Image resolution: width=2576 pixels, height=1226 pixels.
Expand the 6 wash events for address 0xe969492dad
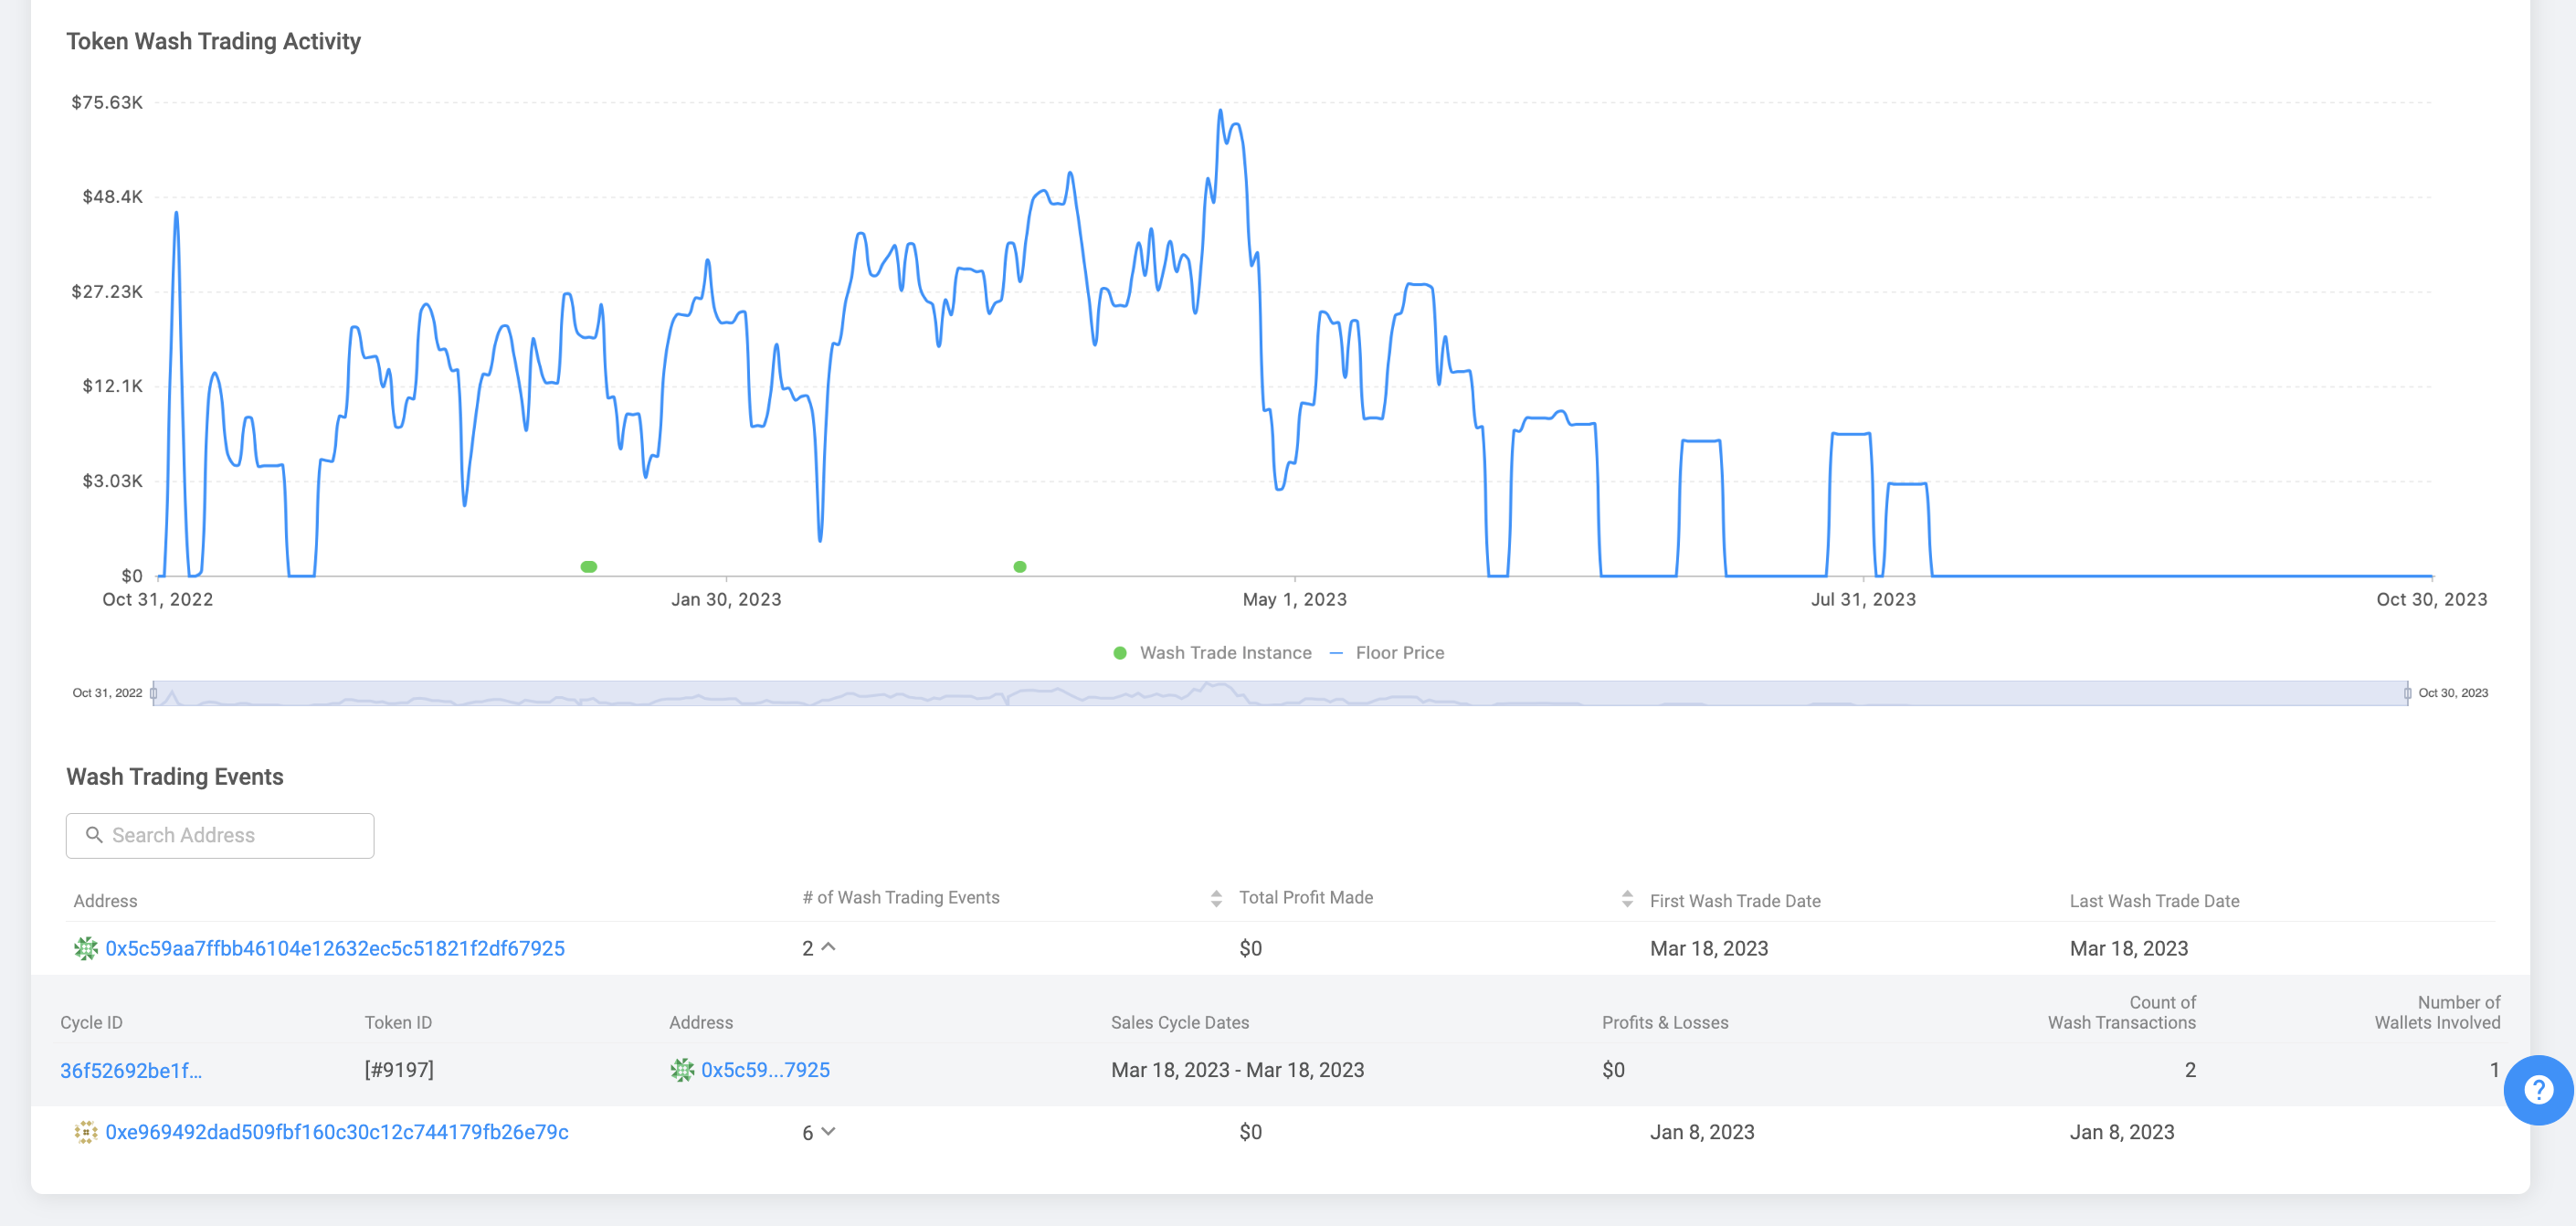[x=828, y=1132]
